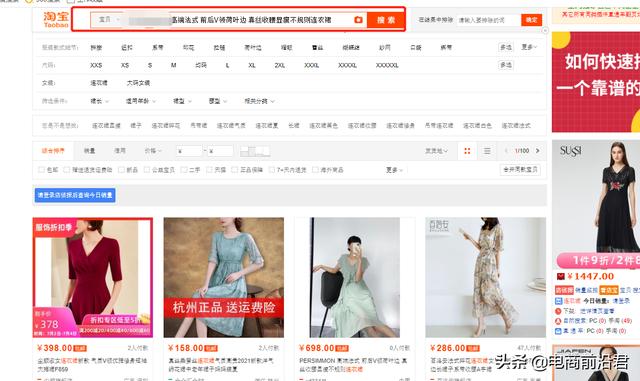Click 大码女装 category link
The image size is (640, 381).
(138, 83)
